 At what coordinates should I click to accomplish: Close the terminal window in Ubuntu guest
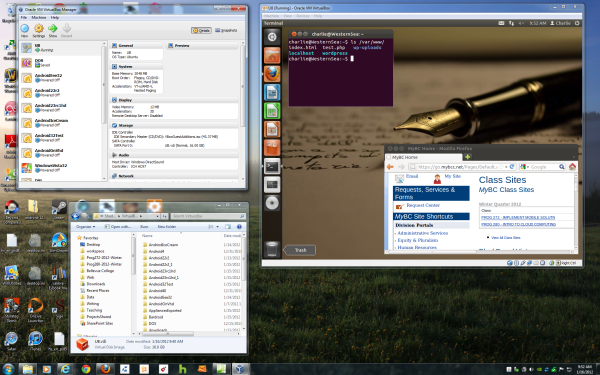pos(294,34)
